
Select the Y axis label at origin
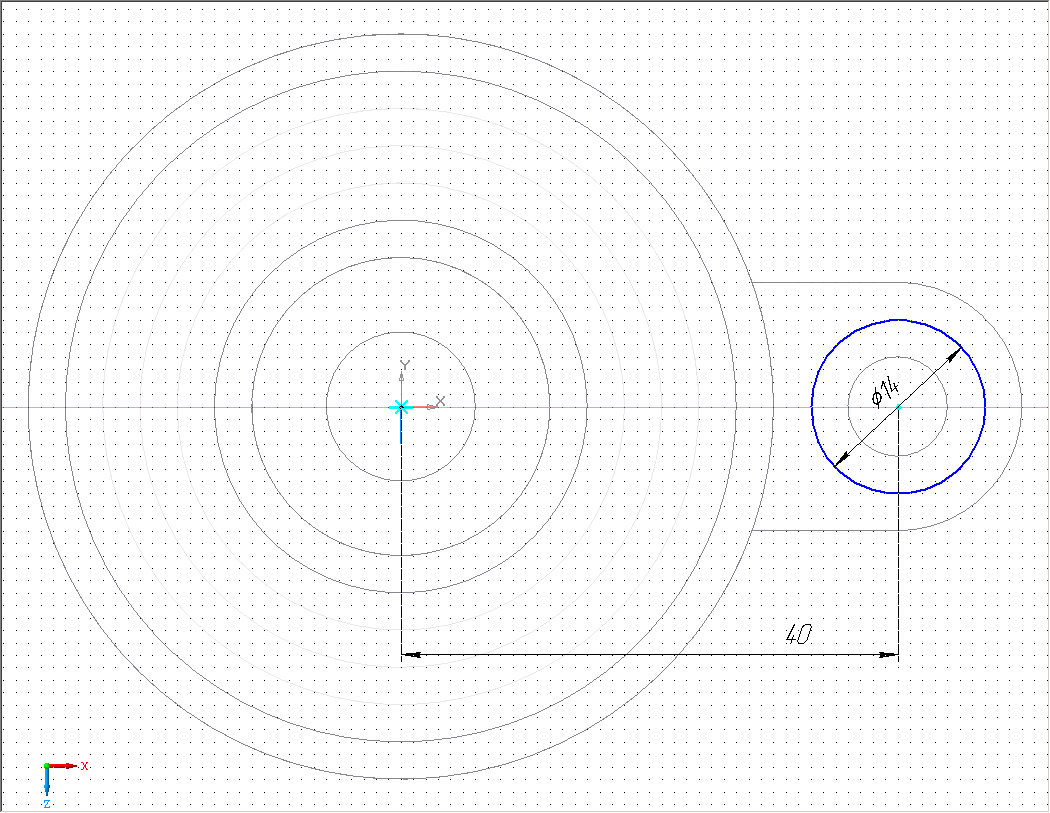click(x=404, y=364)
